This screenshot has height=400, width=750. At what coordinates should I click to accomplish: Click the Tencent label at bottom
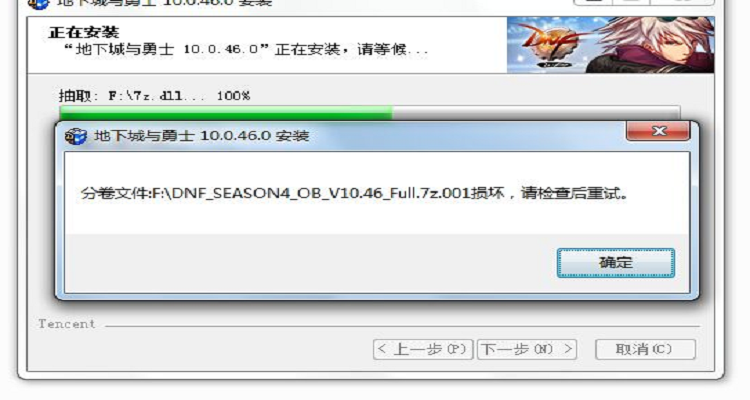point(67,324)
